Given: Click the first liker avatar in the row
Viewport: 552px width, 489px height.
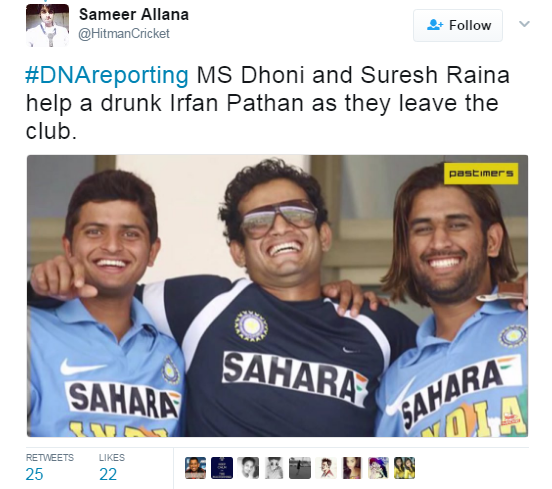Looking at the screenshot, I should click(x=195, y=468).
